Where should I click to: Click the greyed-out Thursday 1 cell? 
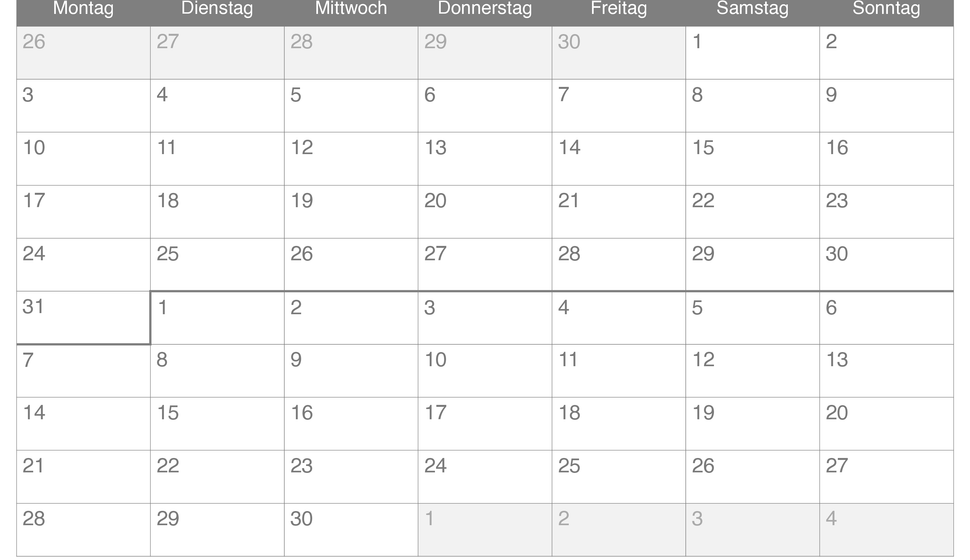tap(485, 530)
